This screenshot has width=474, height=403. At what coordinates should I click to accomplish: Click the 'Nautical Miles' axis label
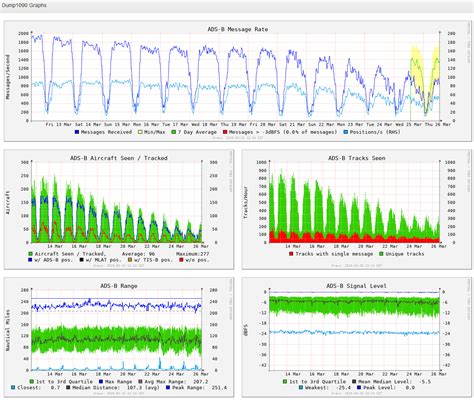[7, 330]
